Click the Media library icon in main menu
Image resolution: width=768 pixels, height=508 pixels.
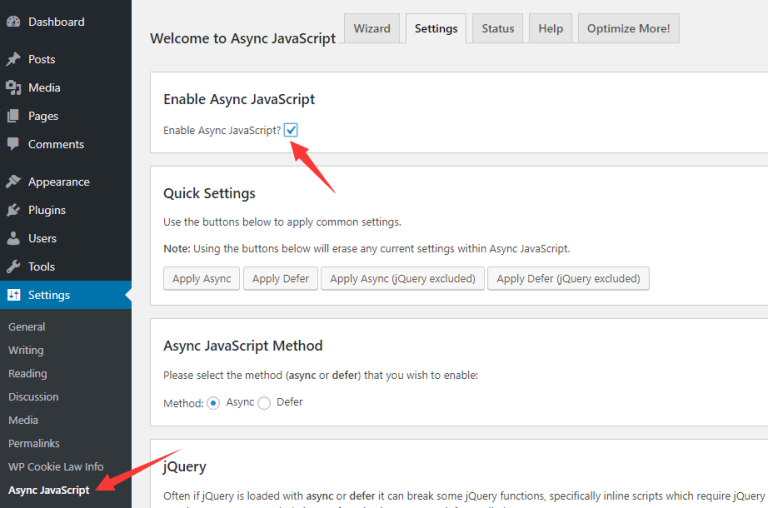coord(14,88)
